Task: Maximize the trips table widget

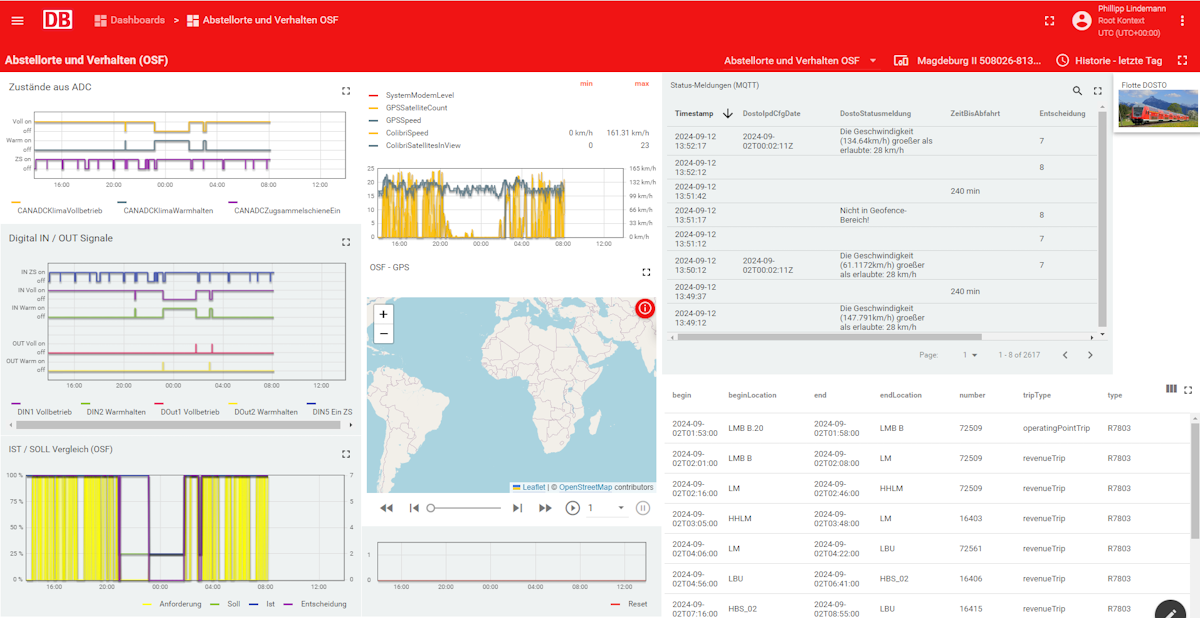Action: point(1188,389)
